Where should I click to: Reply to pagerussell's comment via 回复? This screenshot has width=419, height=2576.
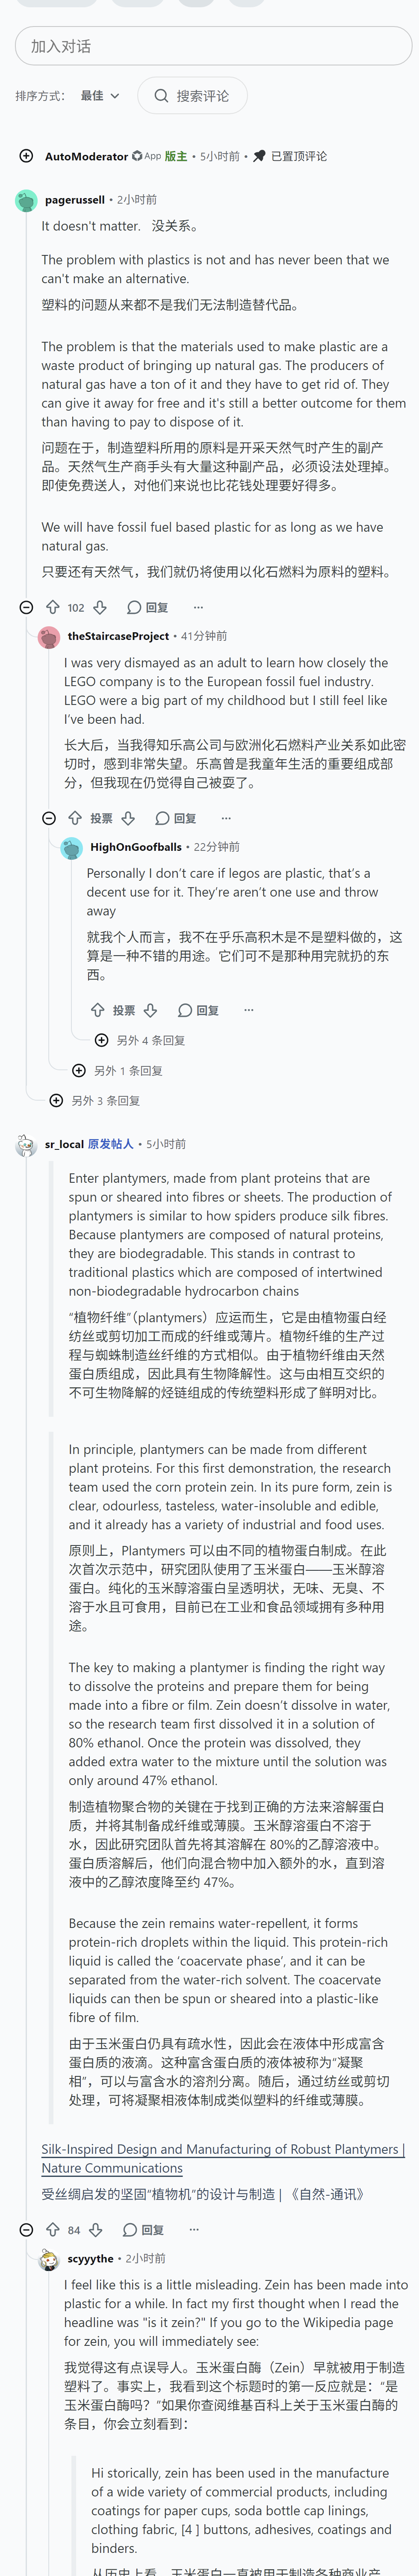pyautogui.click(x=148, y=607)
